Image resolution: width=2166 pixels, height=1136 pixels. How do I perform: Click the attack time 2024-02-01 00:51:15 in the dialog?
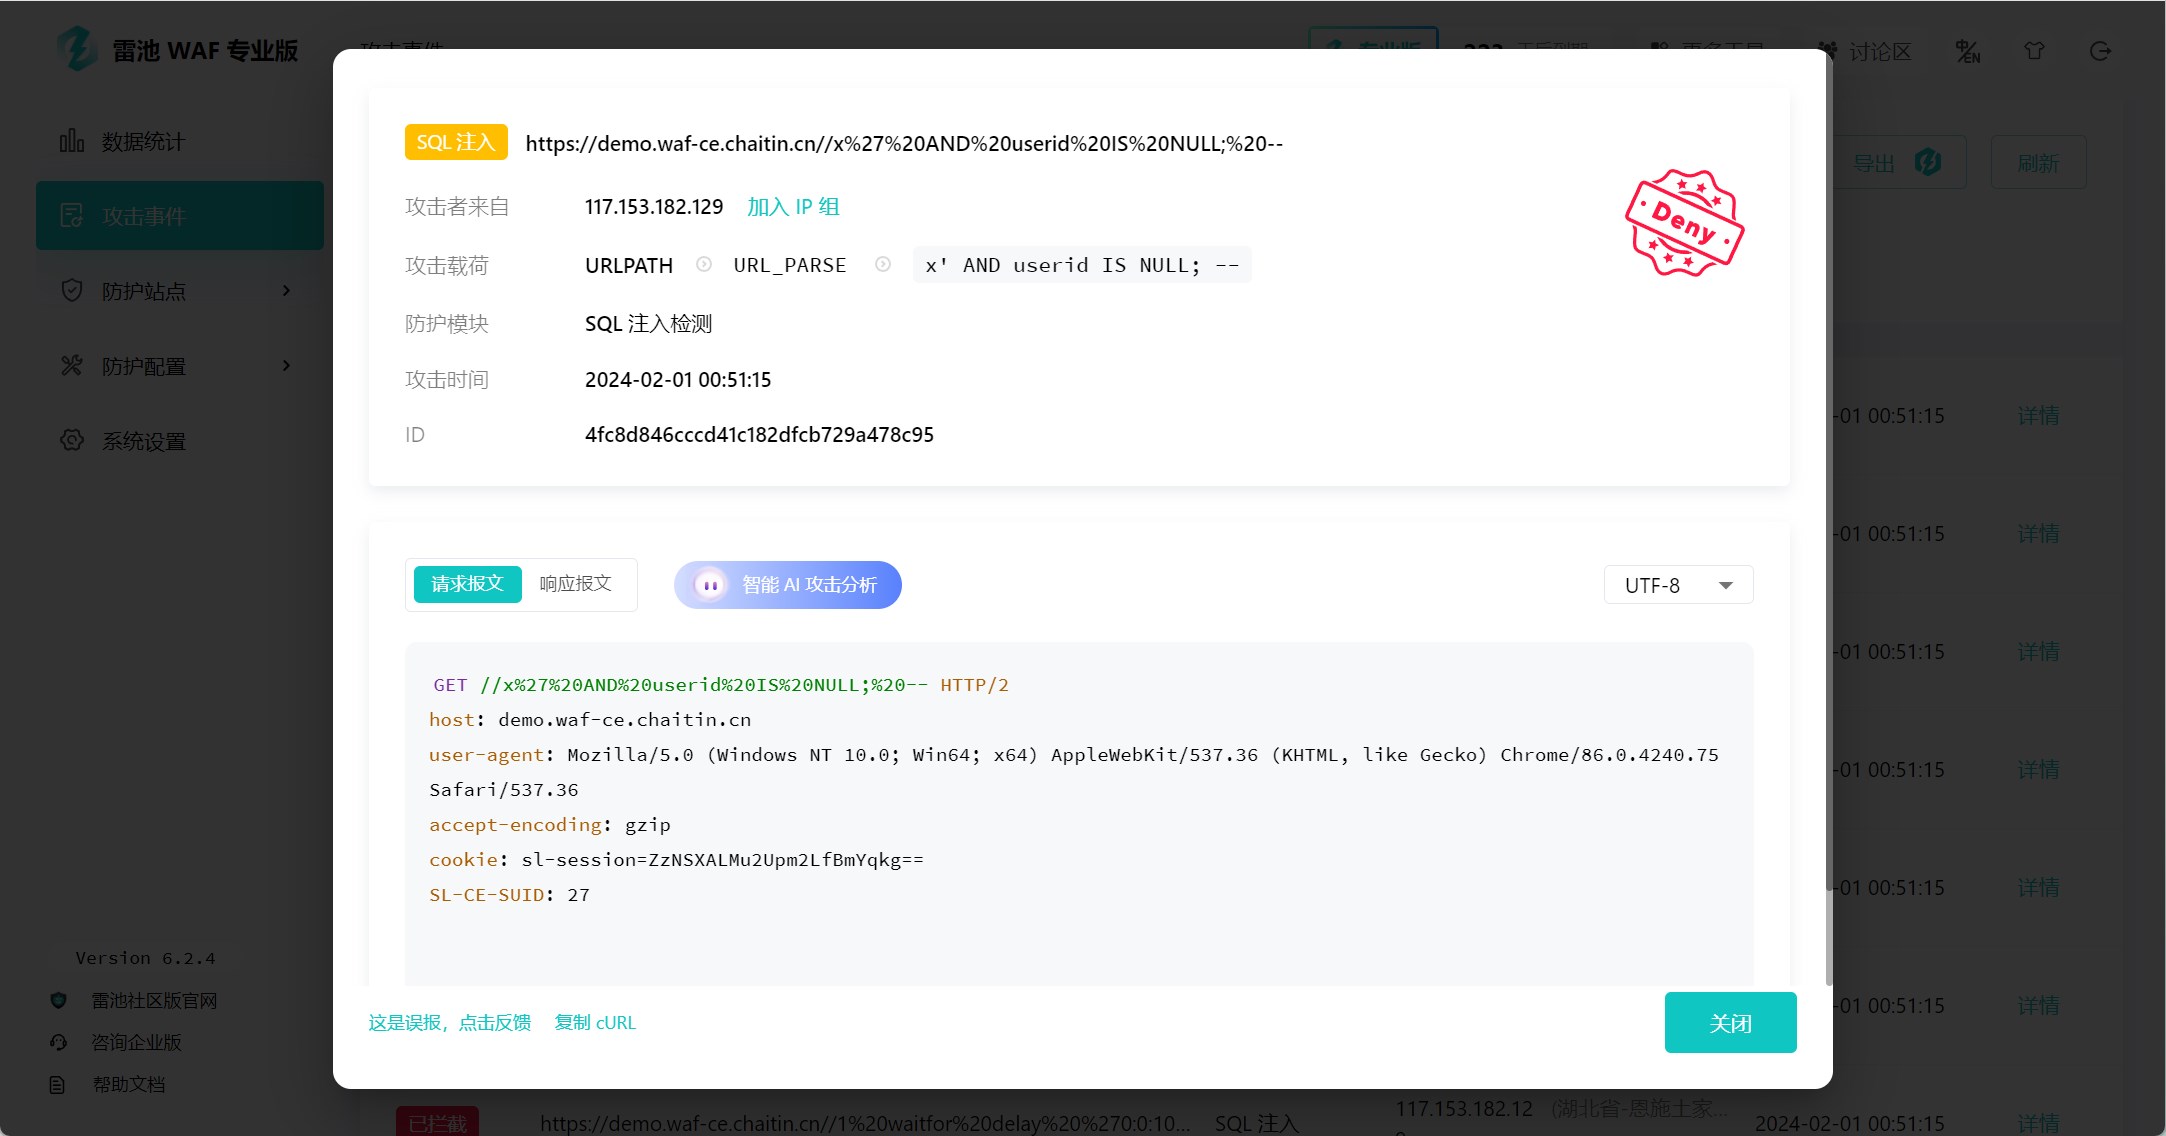(678, 380)
